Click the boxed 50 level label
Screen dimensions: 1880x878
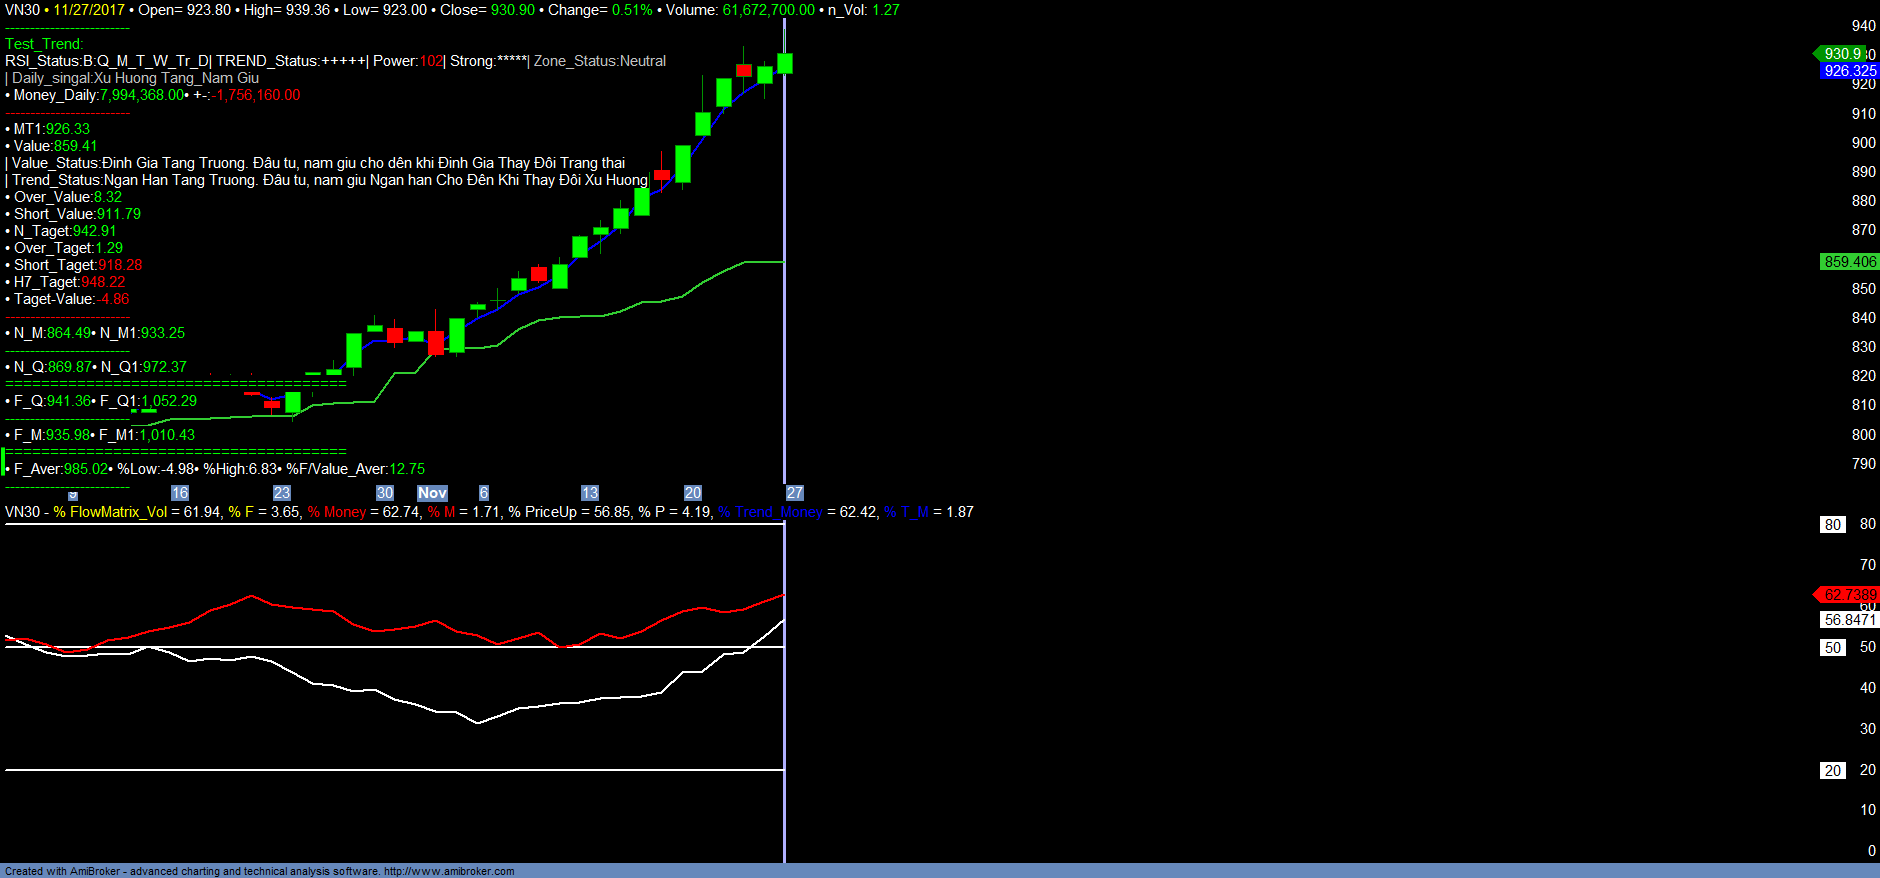coord(1832,648)
